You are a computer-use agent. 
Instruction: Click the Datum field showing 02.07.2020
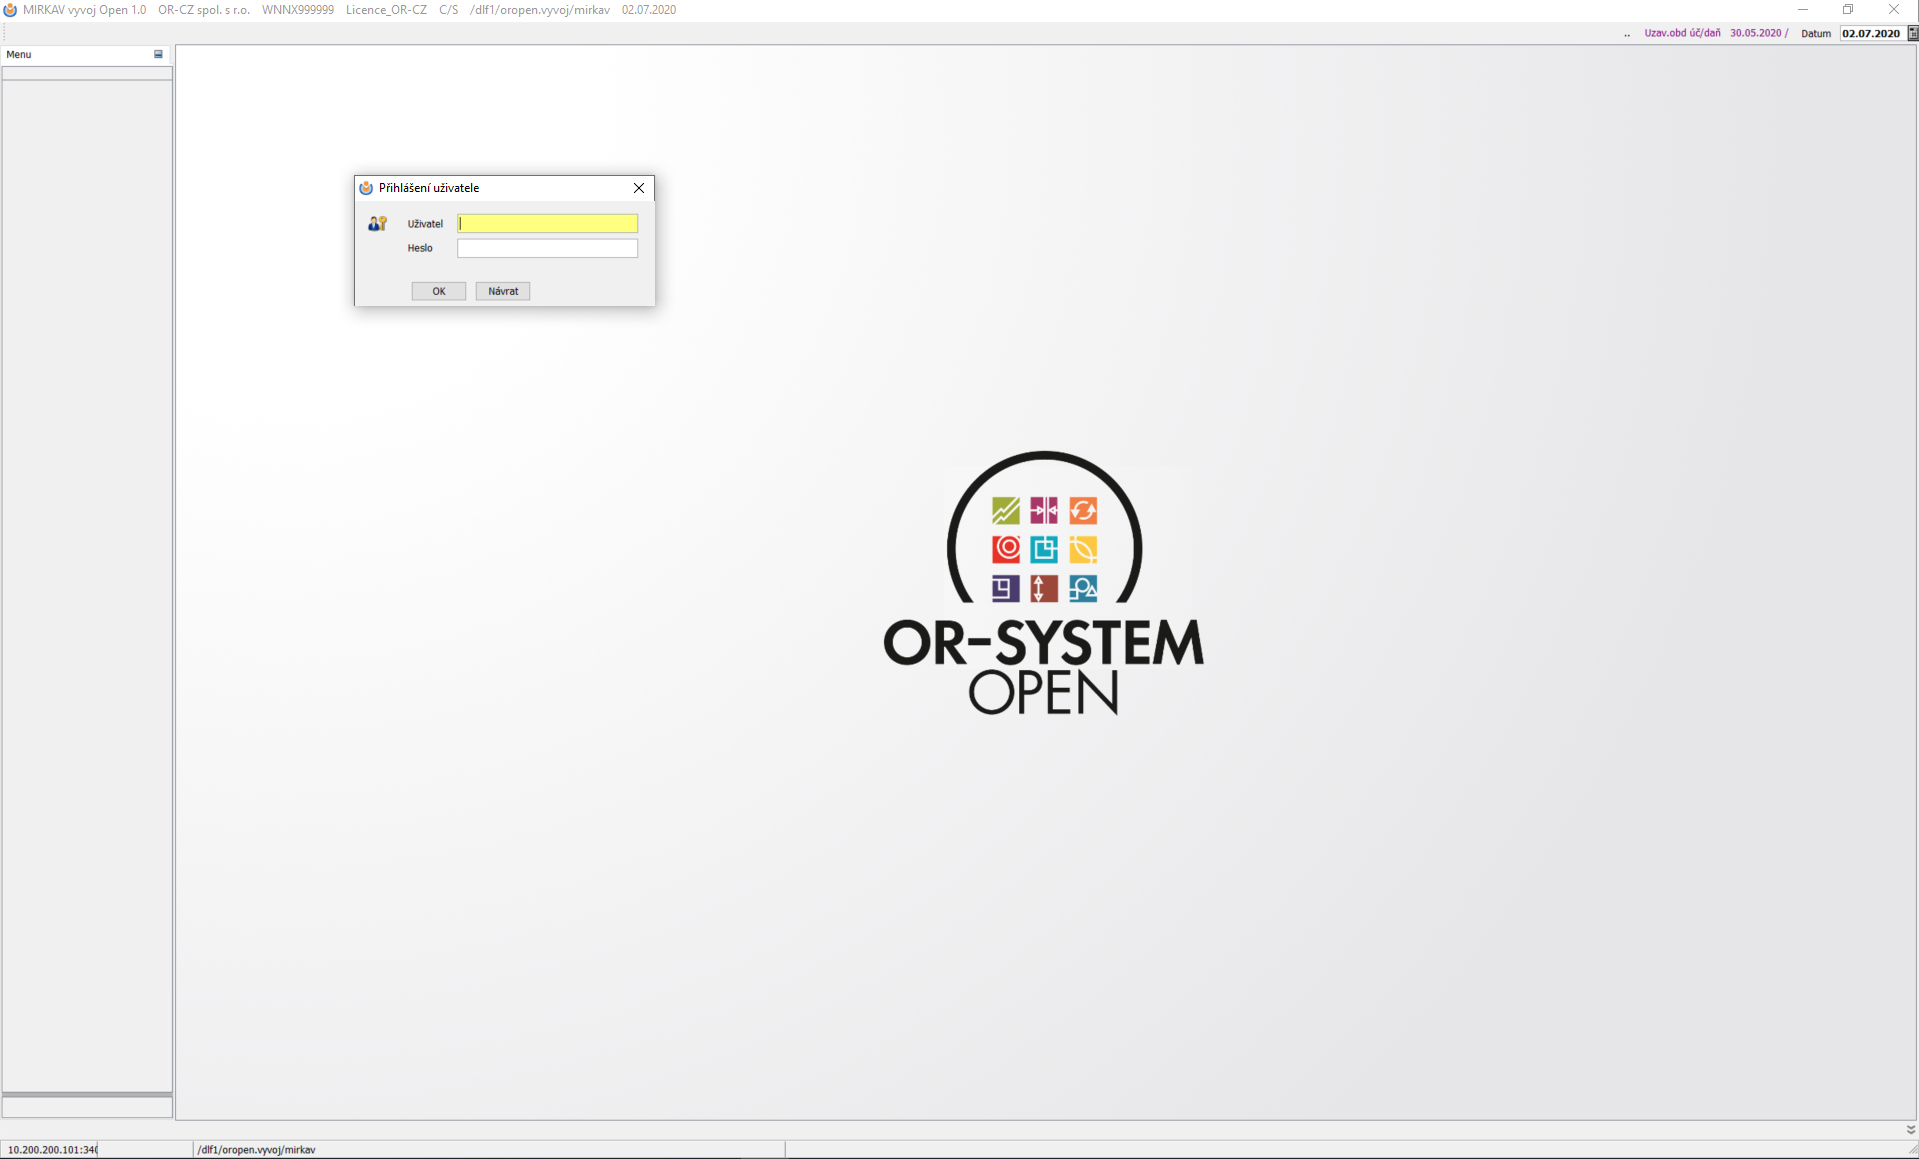pyautogui.click(x=1870, y=33)
